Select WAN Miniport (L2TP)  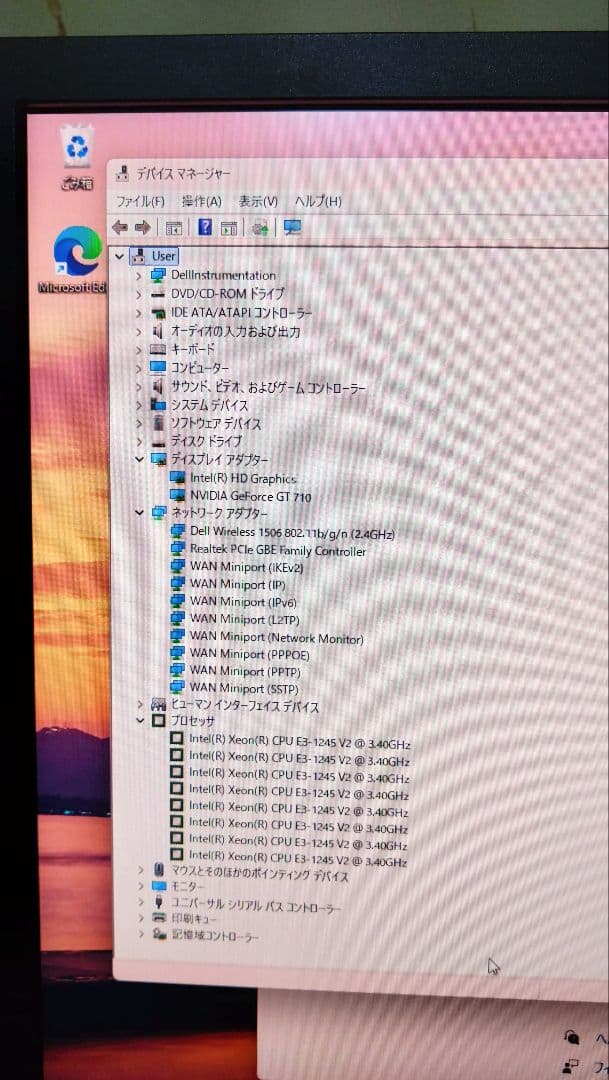245,619
